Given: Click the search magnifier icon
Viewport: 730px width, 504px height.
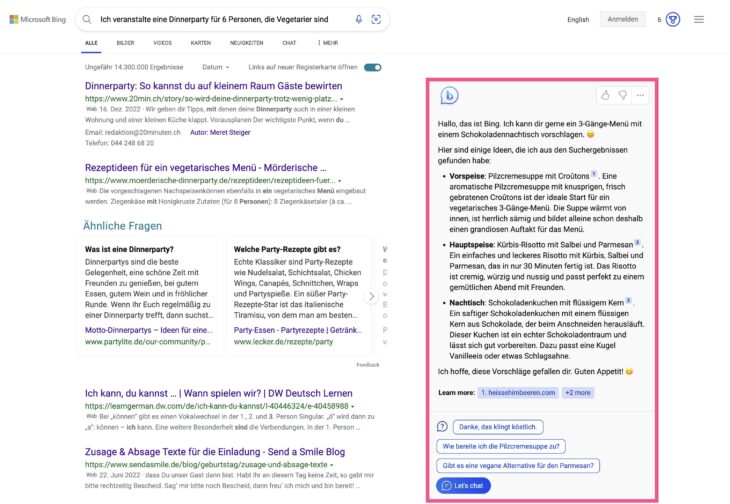Looking at the screenshot, I should click(x=87, y=20).
